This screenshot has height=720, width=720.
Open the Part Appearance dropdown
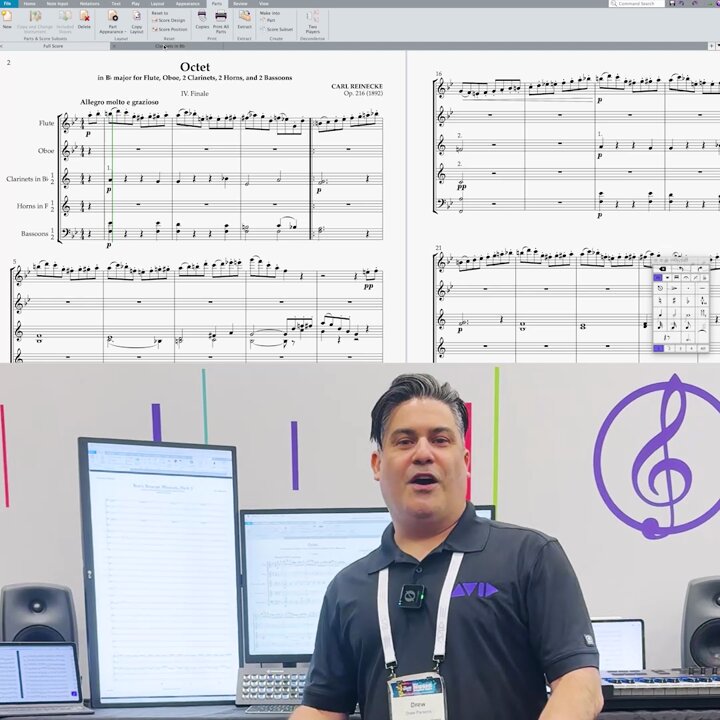[113, 22]
